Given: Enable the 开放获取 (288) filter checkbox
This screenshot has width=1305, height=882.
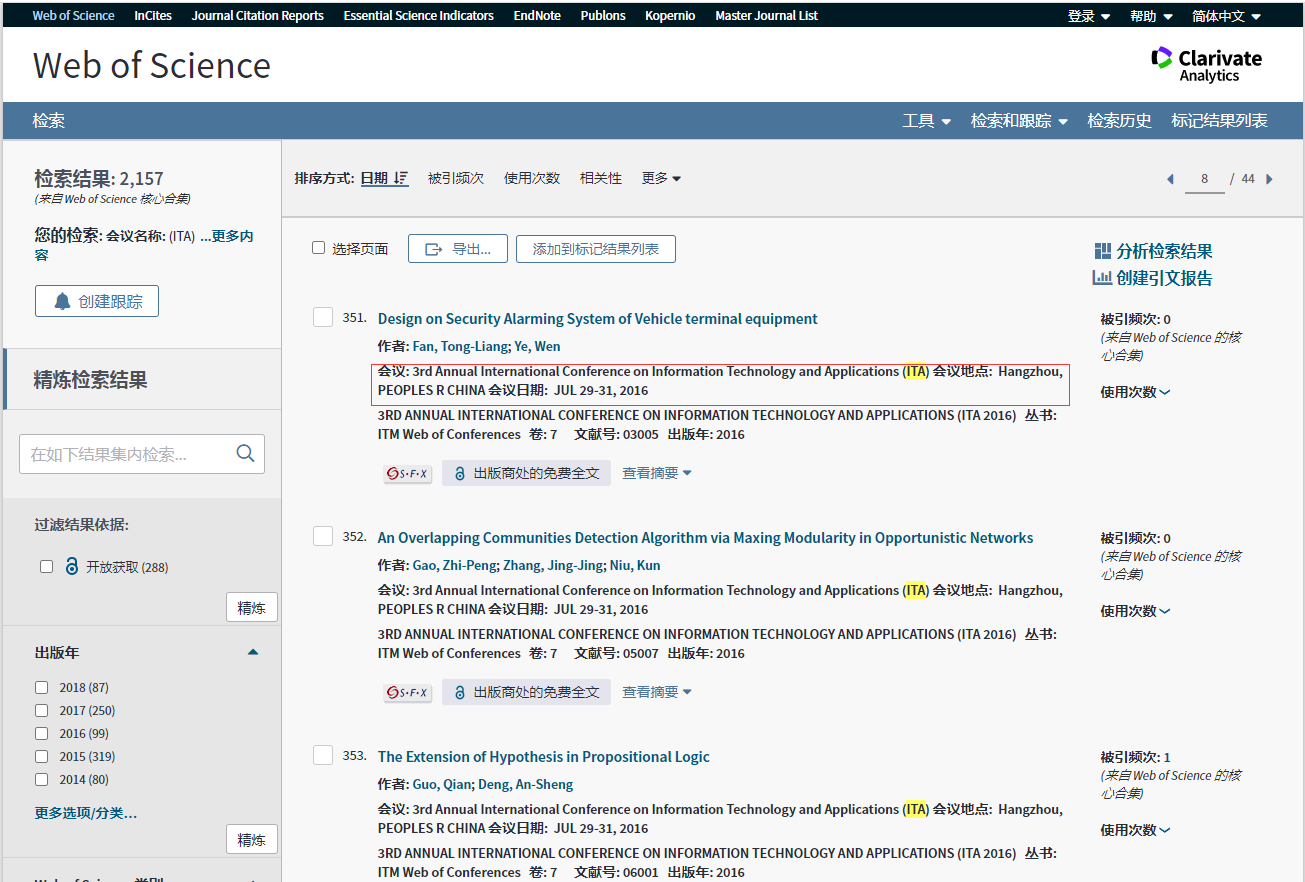Looking at the screenshot, I should click(x=46, y=567).
